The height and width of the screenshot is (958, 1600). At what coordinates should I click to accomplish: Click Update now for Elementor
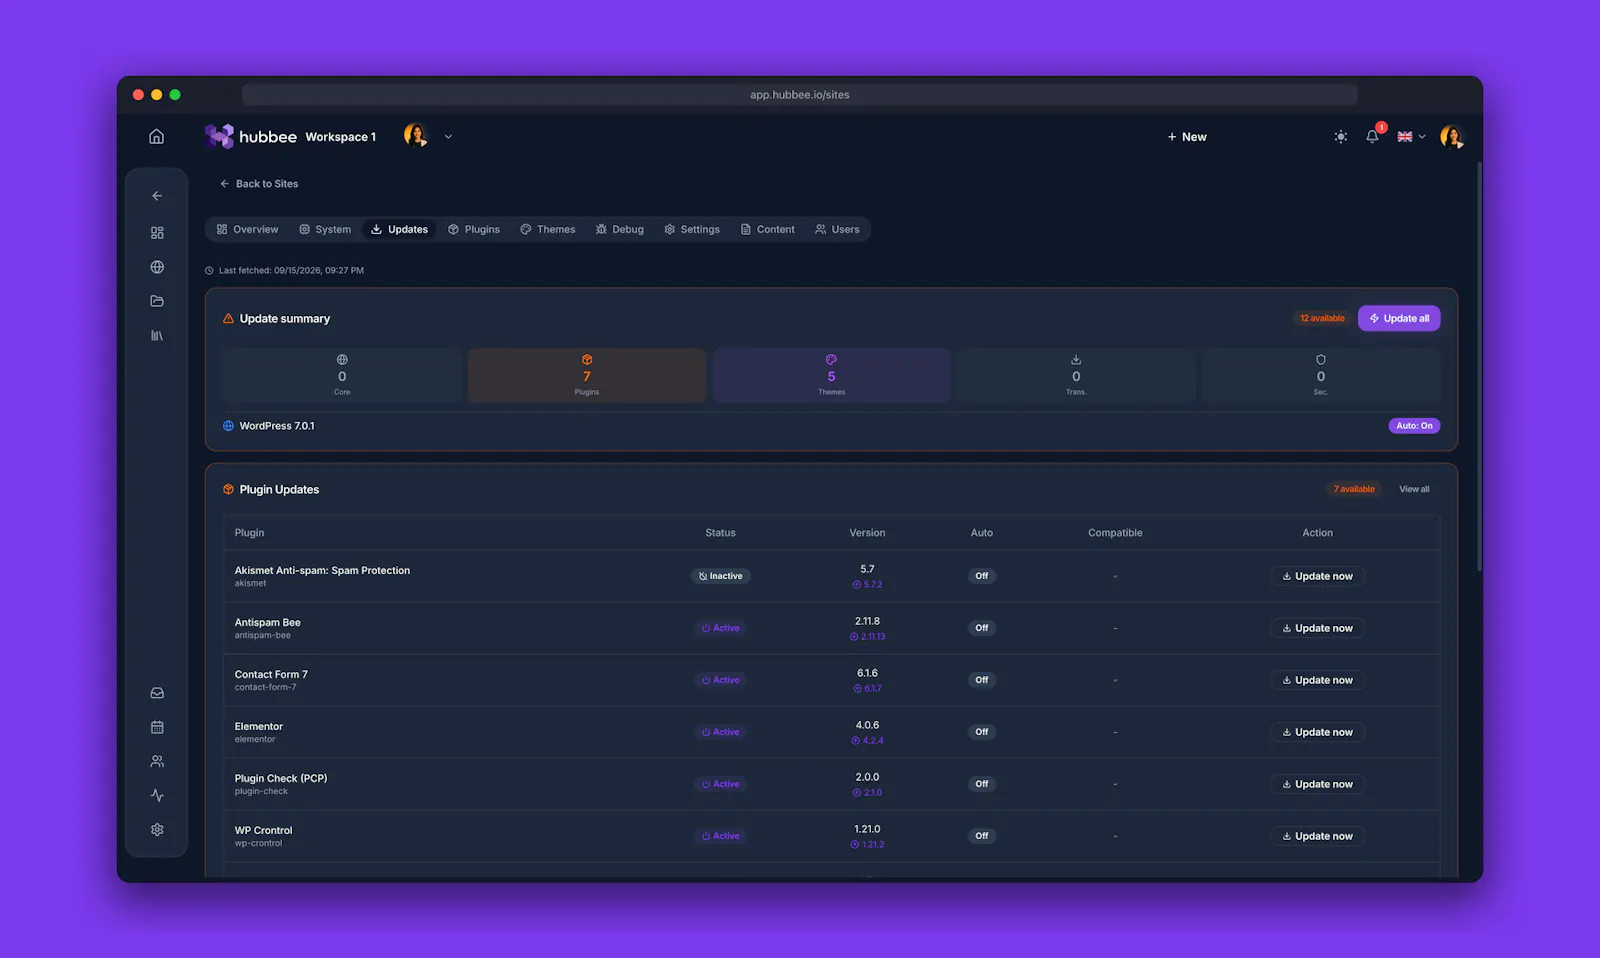click(x=1317, y=732)
